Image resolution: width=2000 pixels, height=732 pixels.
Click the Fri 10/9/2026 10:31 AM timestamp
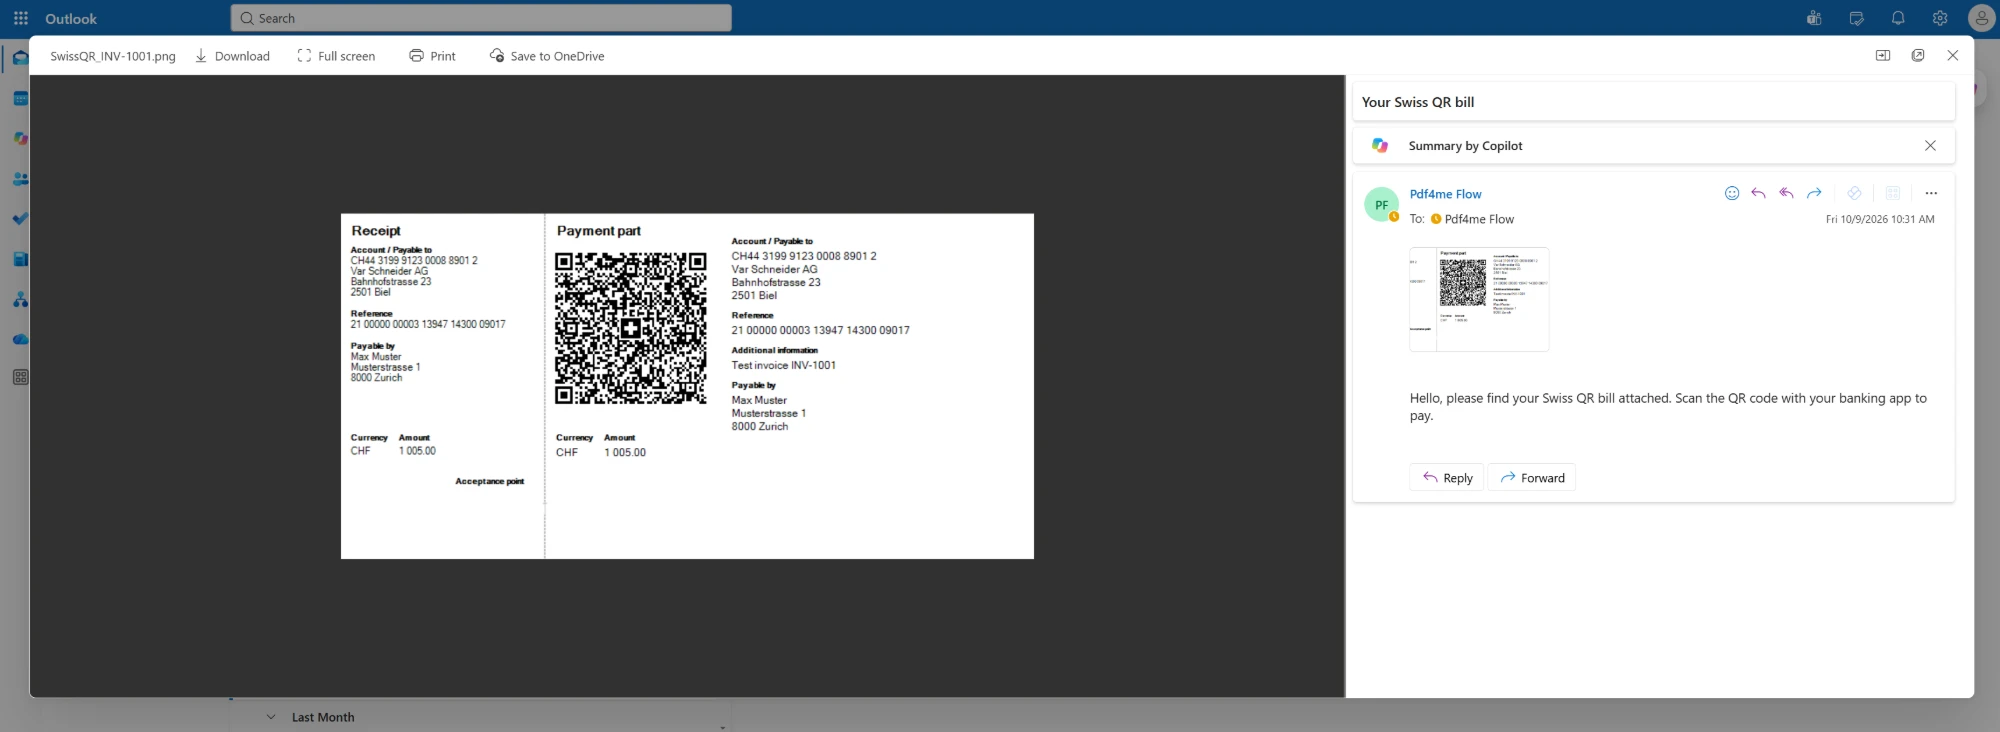point(1880,219)
